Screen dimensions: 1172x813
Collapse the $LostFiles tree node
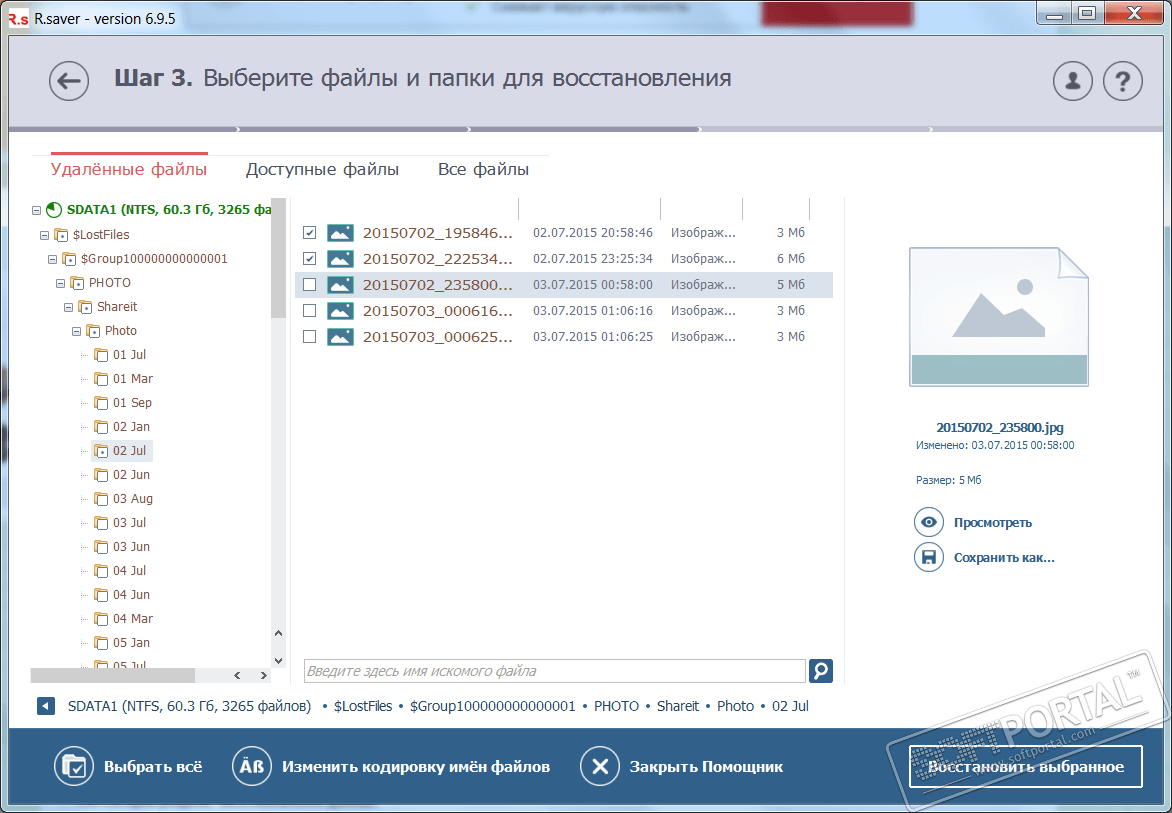point(44,235)
